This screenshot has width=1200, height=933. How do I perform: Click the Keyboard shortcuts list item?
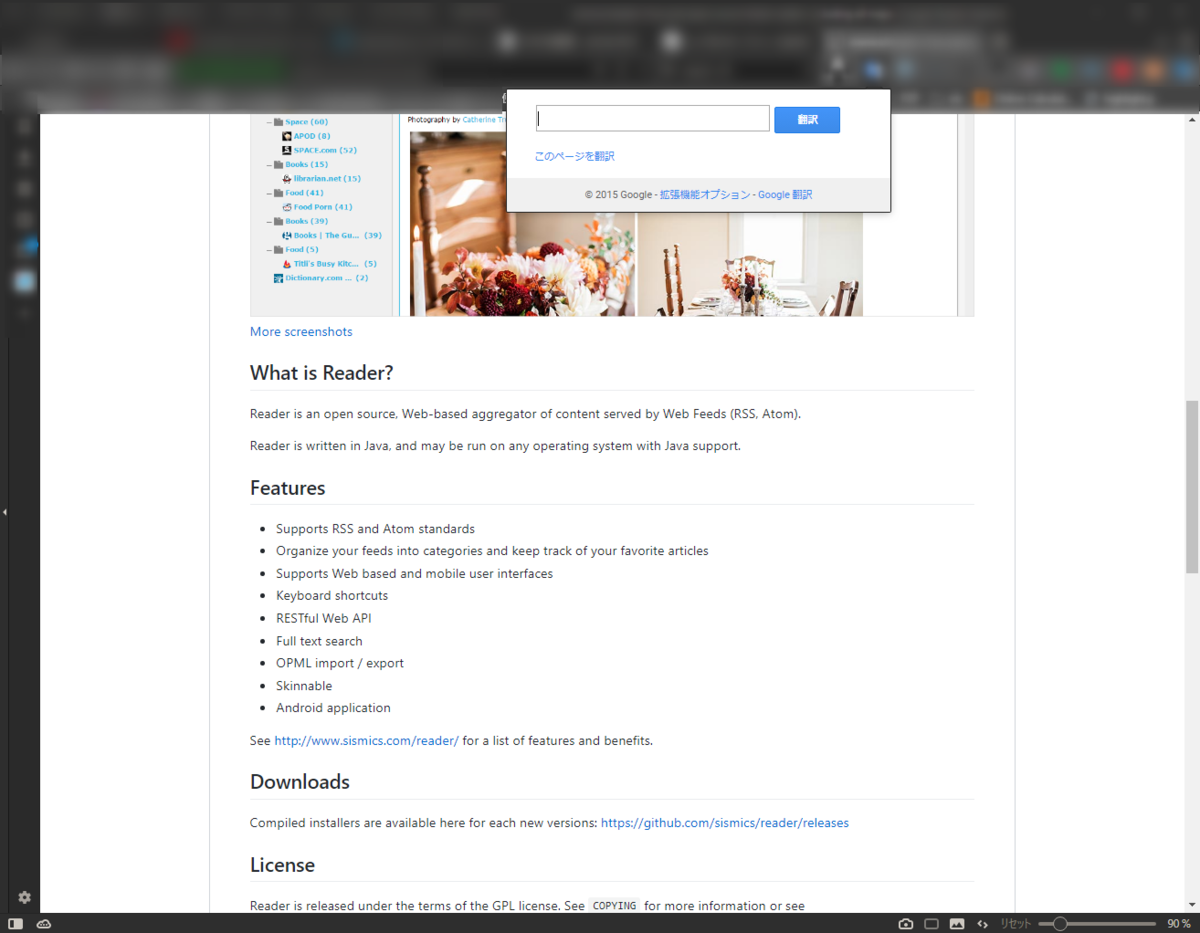(x=332, y=596)
